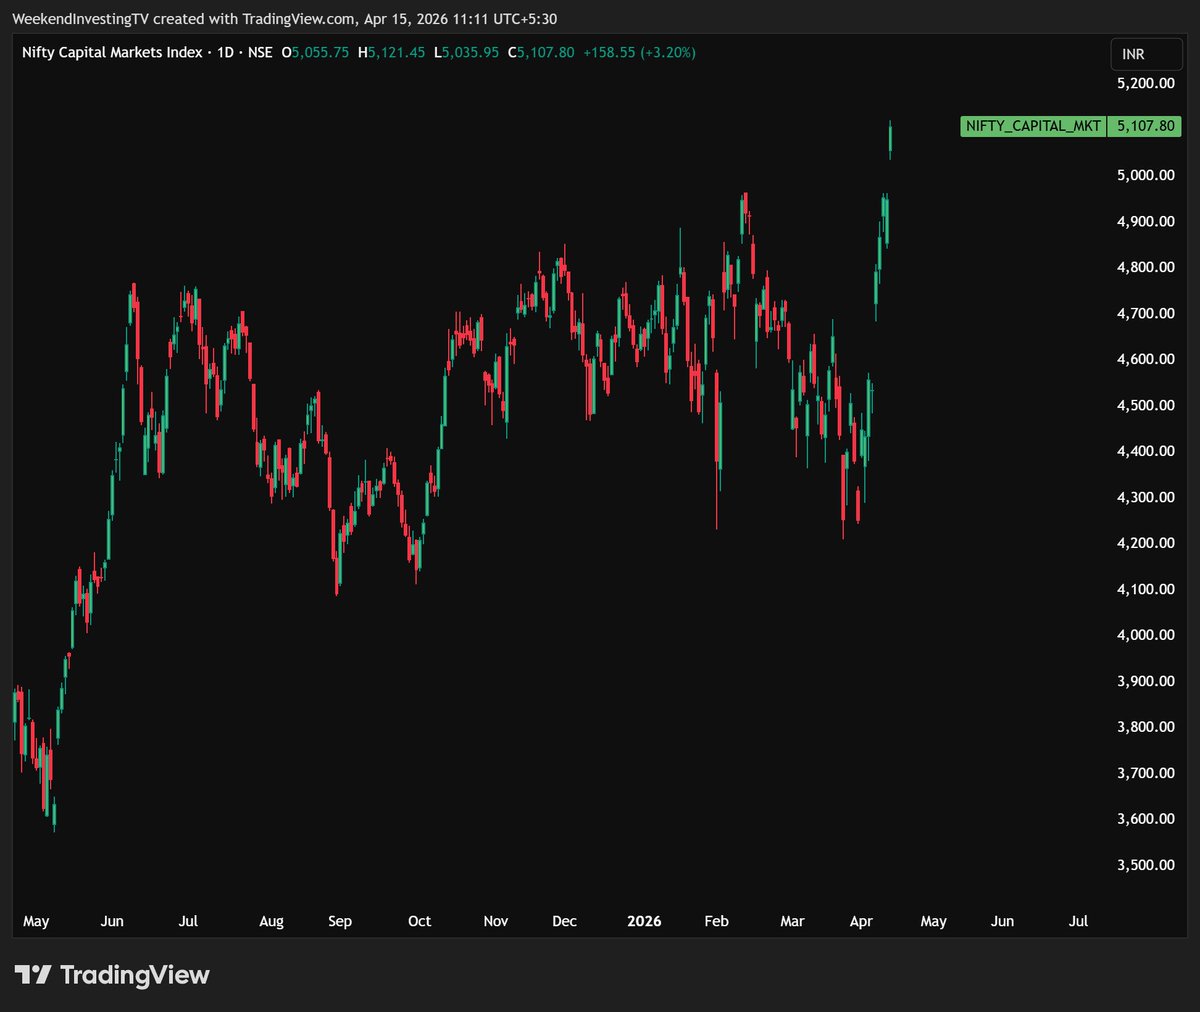1200x1012 pixels.
Task: Click the Jul label left of Aug
Action: pos(188,921)
